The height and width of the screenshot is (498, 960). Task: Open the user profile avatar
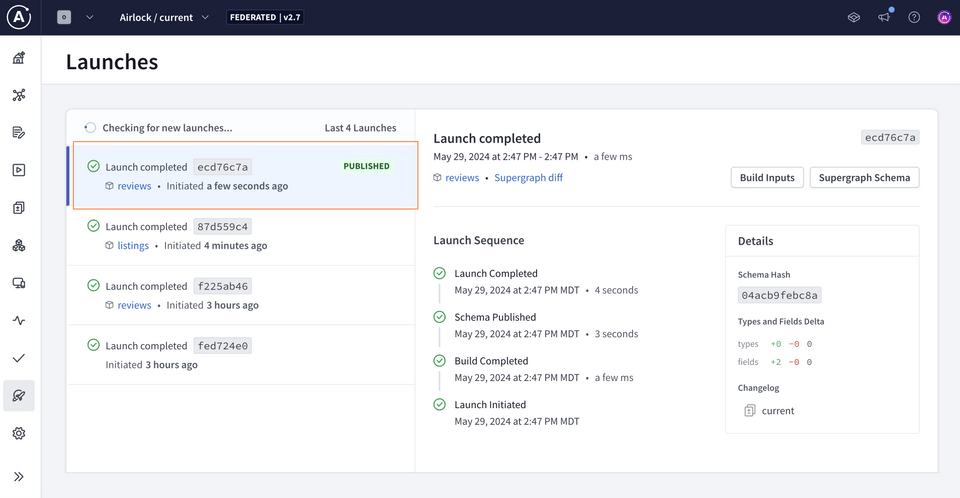coord(944,17)
